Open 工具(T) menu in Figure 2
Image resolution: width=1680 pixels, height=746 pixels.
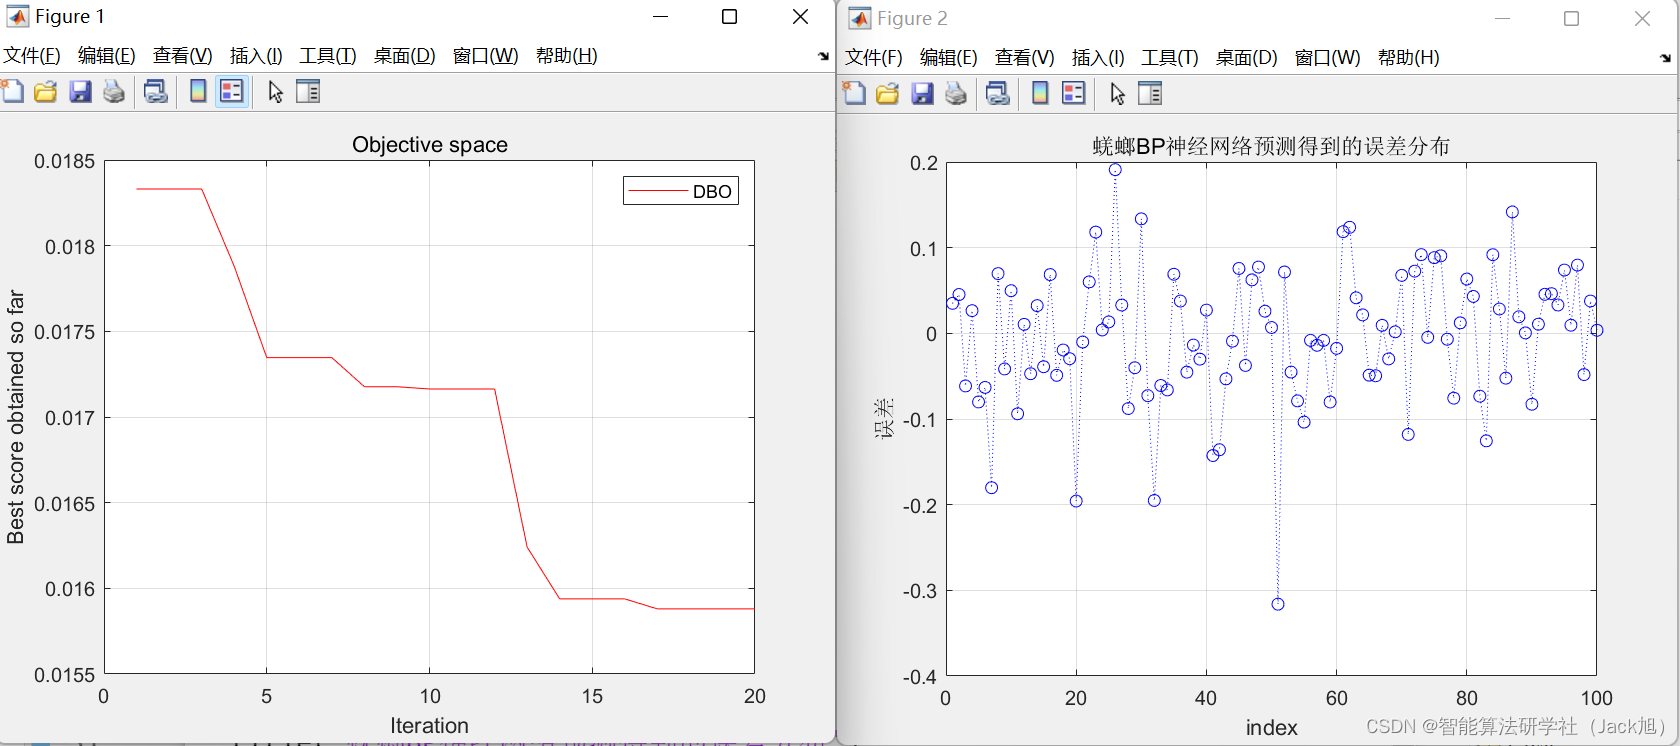pyautogui.click(x=1170, y=58)
